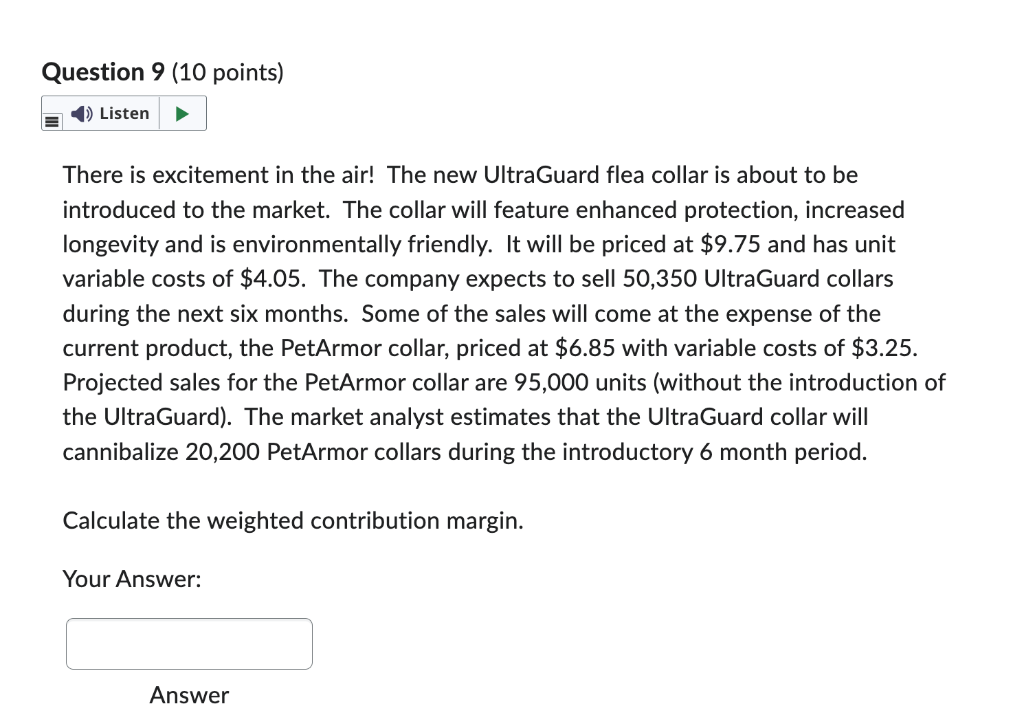Screen dimensions: 1024x715
Task: Click the 'Your Answer:' label
Action: click(x=131, y=578)
